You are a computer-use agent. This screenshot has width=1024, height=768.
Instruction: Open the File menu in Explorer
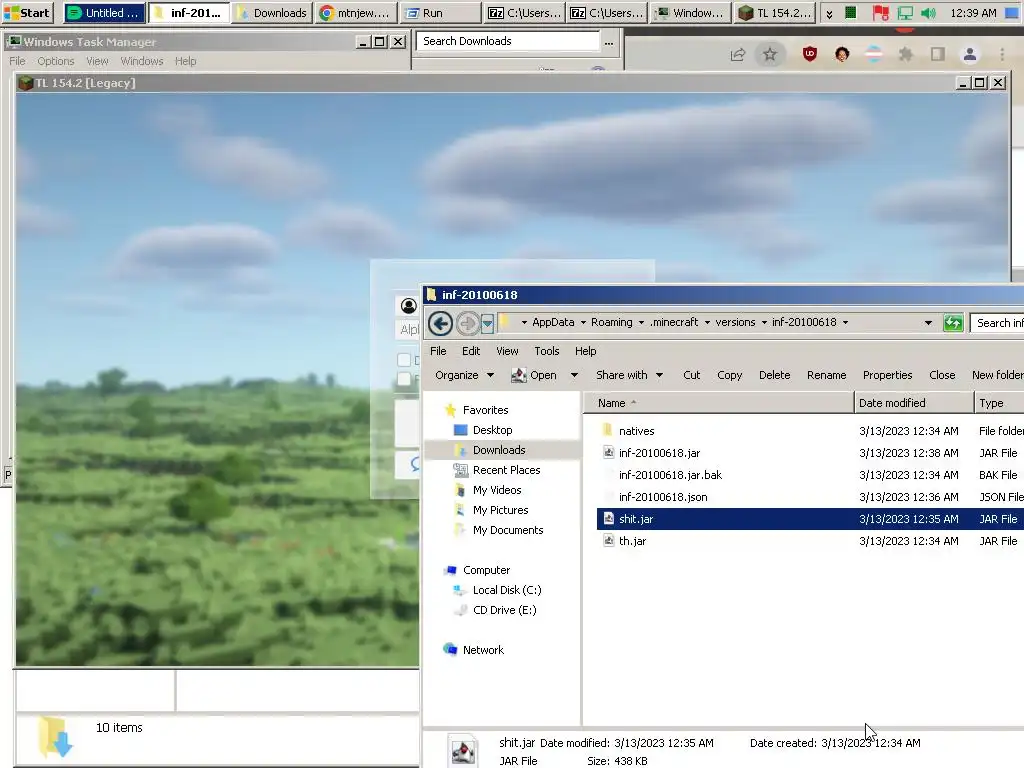438,351
